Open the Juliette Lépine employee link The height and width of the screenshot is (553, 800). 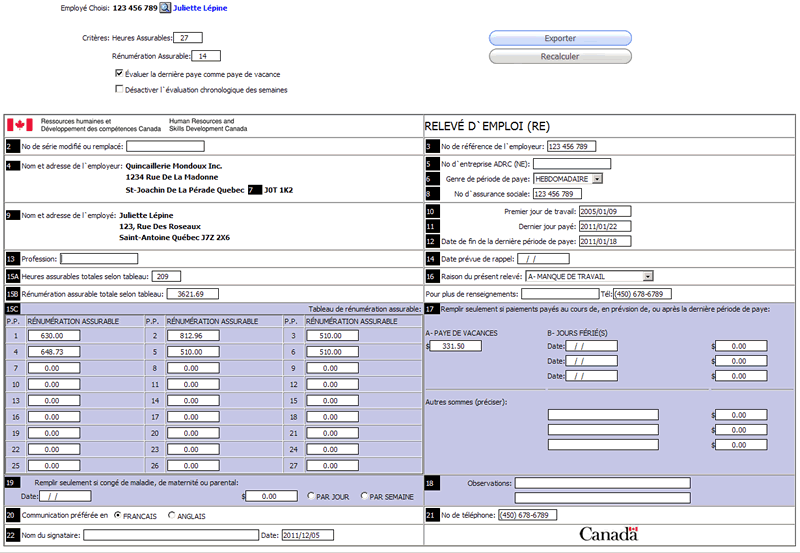tap(200, 8)
